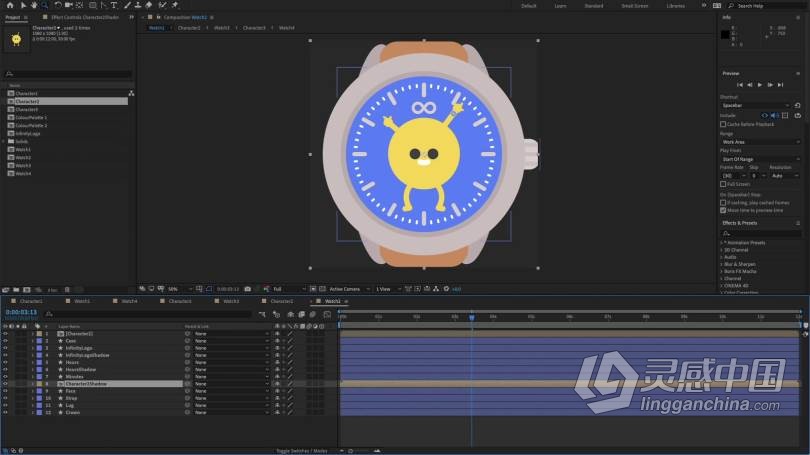Select Character3 in the Project panel
The height and width of the screenshot is (455, 810).
(x=27, y=109)
